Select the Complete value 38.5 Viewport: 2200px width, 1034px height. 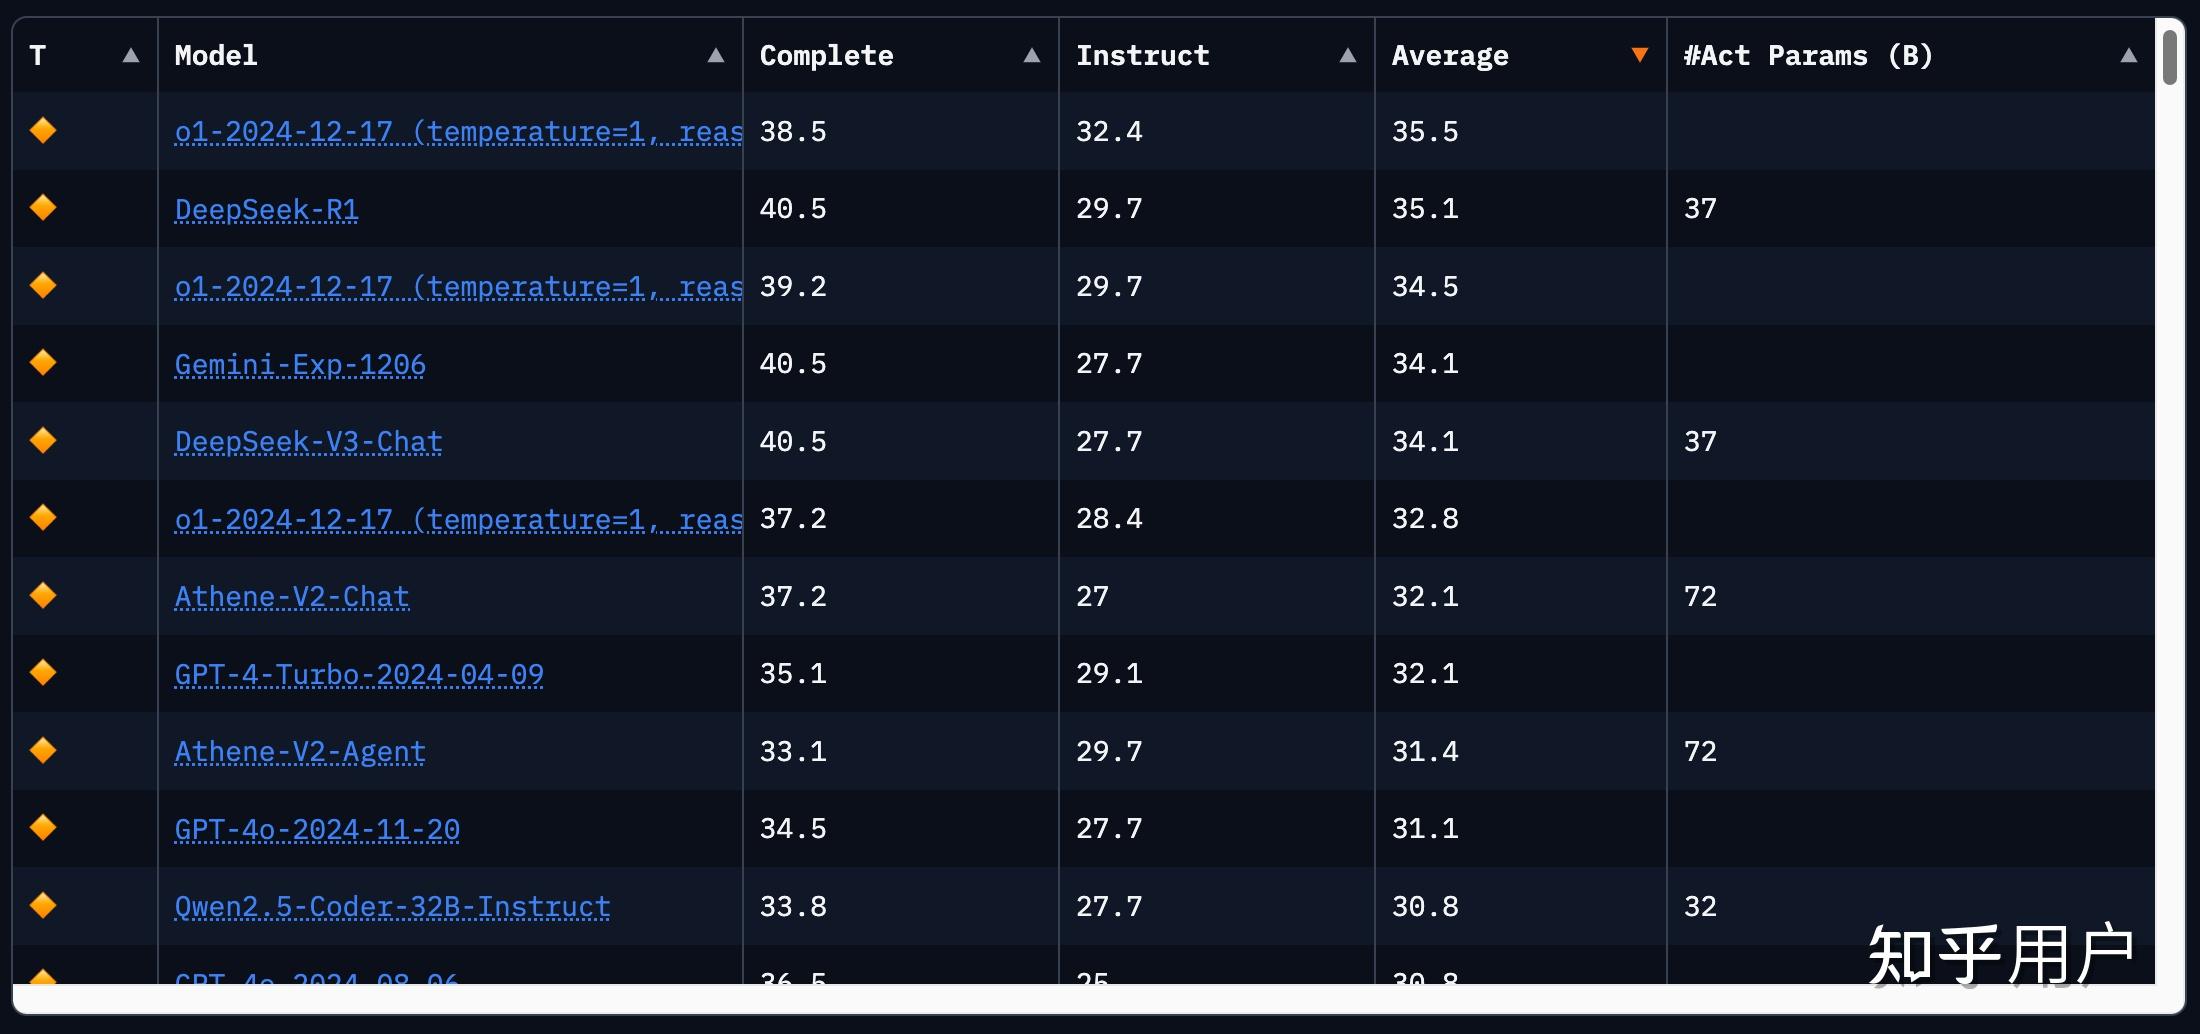pos(793,132)
